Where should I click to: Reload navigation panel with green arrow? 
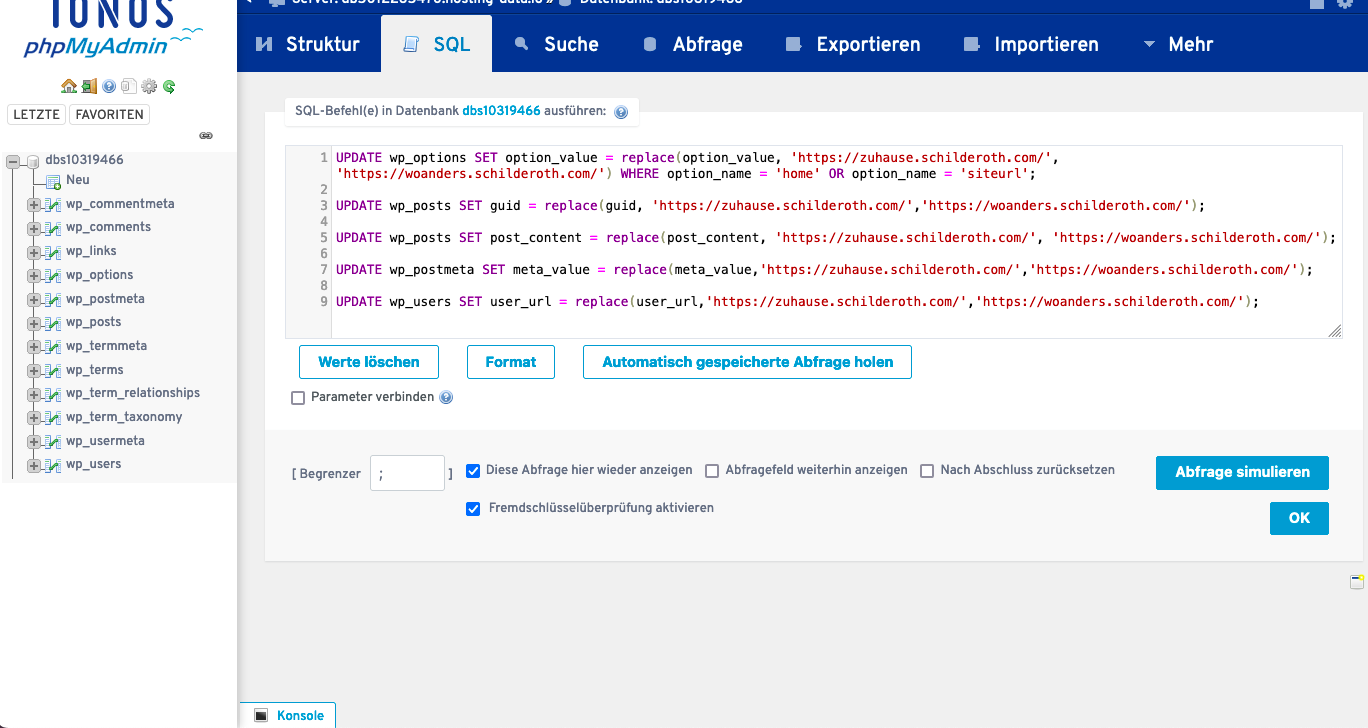[169, 86]
